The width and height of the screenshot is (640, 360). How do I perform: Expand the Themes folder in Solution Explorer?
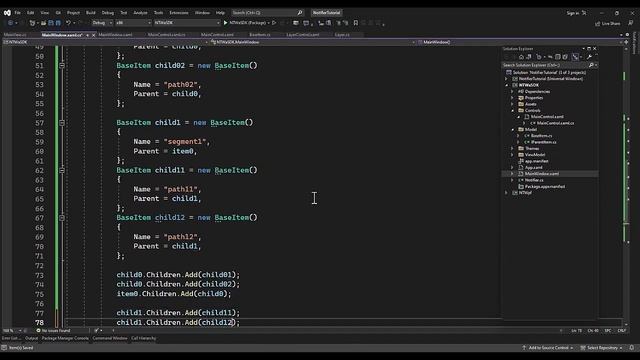(x=513, y=149)
